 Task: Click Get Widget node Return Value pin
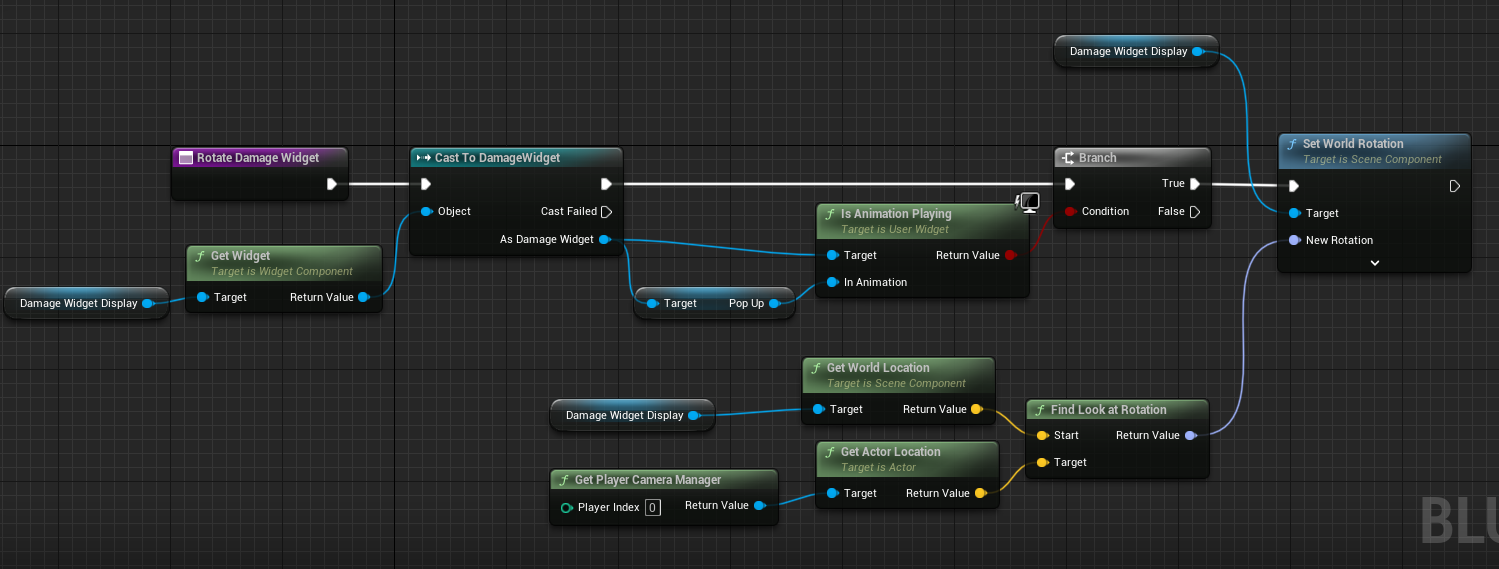click(x=363, y=297)
